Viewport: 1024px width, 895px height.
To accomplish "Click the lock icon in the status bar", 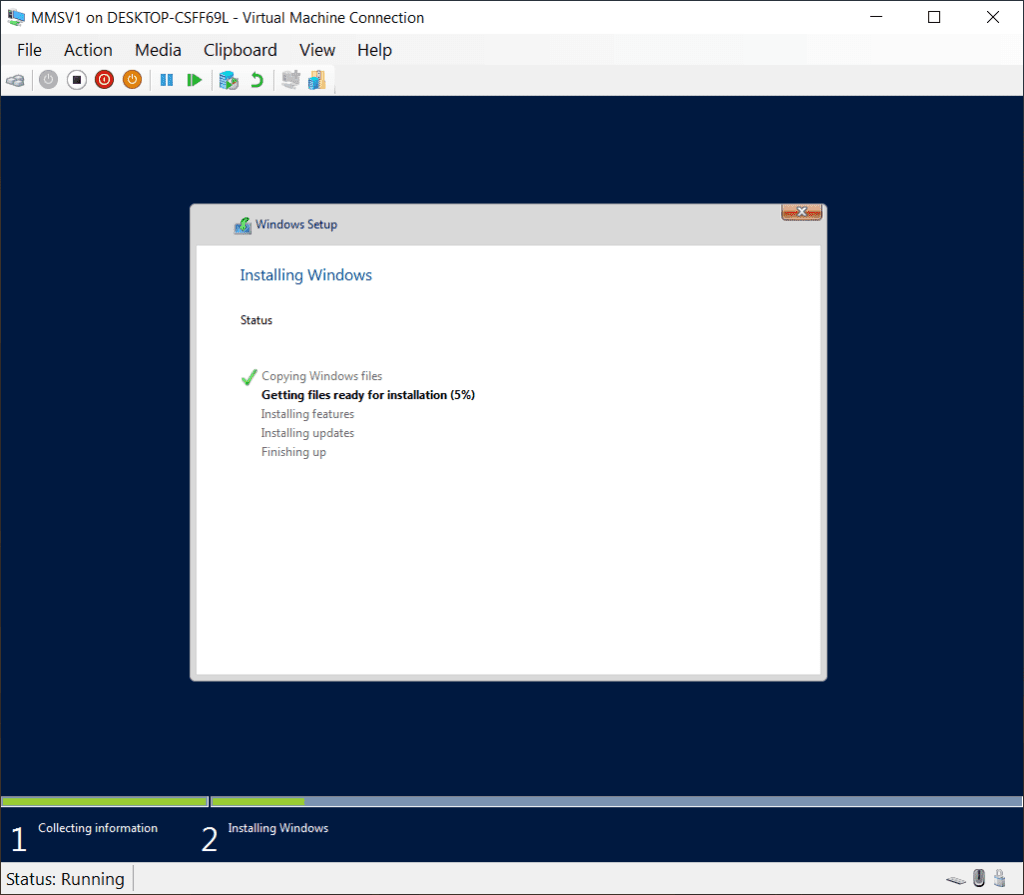I will coord(999,878).
